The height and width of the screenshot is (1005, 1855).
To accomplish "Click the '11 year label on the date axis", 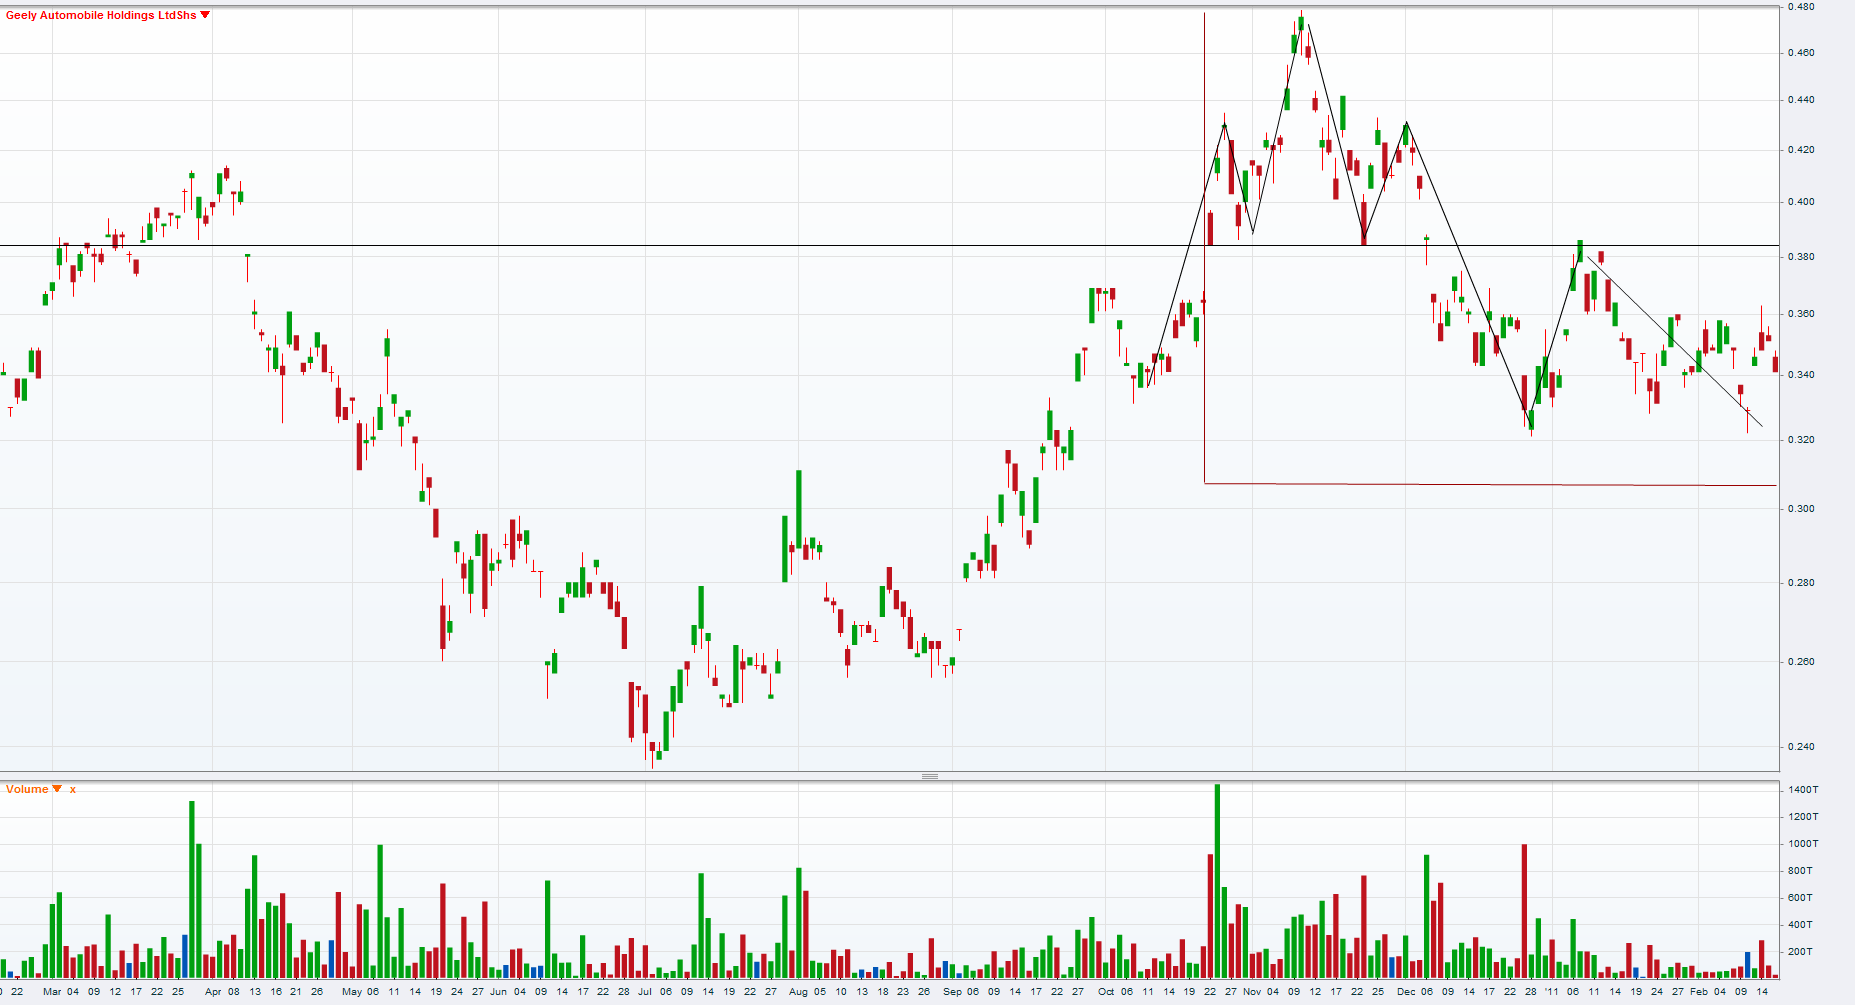I will click(1551, 992).
